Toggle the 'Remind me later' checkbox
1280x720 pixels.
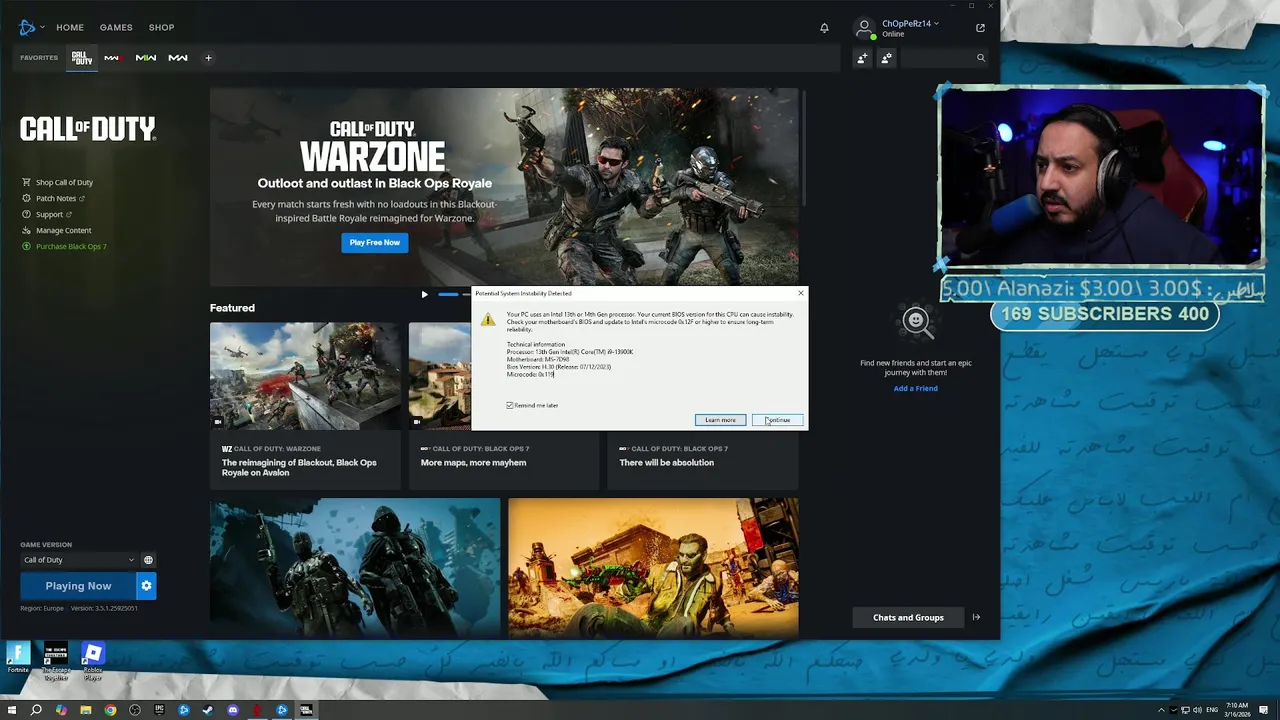[510, 405]
